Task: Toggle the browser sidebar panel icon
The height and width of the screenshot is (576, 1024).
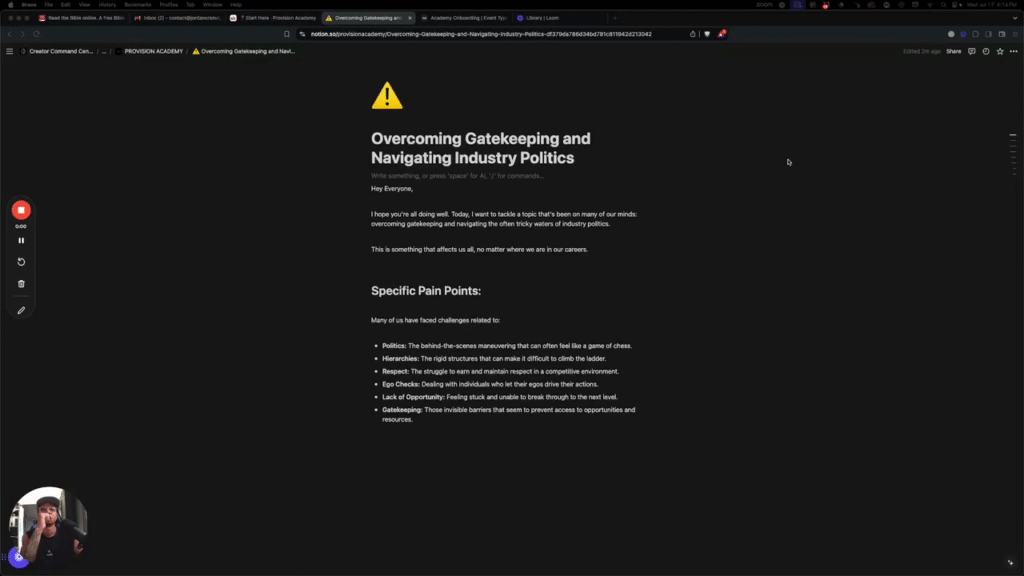Action: 989,34
